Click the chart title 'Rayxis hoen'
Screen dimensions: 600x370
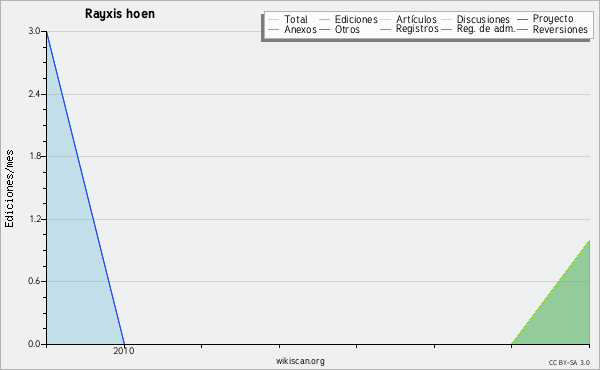[x=120, y=14]
